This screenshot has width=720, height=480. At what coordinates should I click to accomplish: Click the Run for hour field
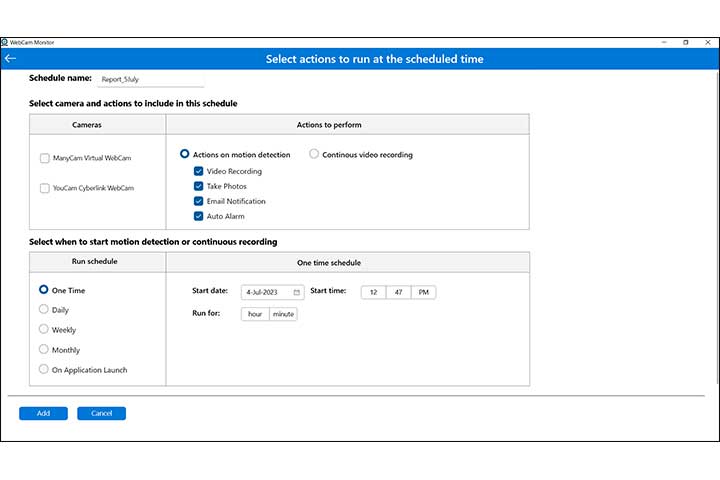pos(255,313)
